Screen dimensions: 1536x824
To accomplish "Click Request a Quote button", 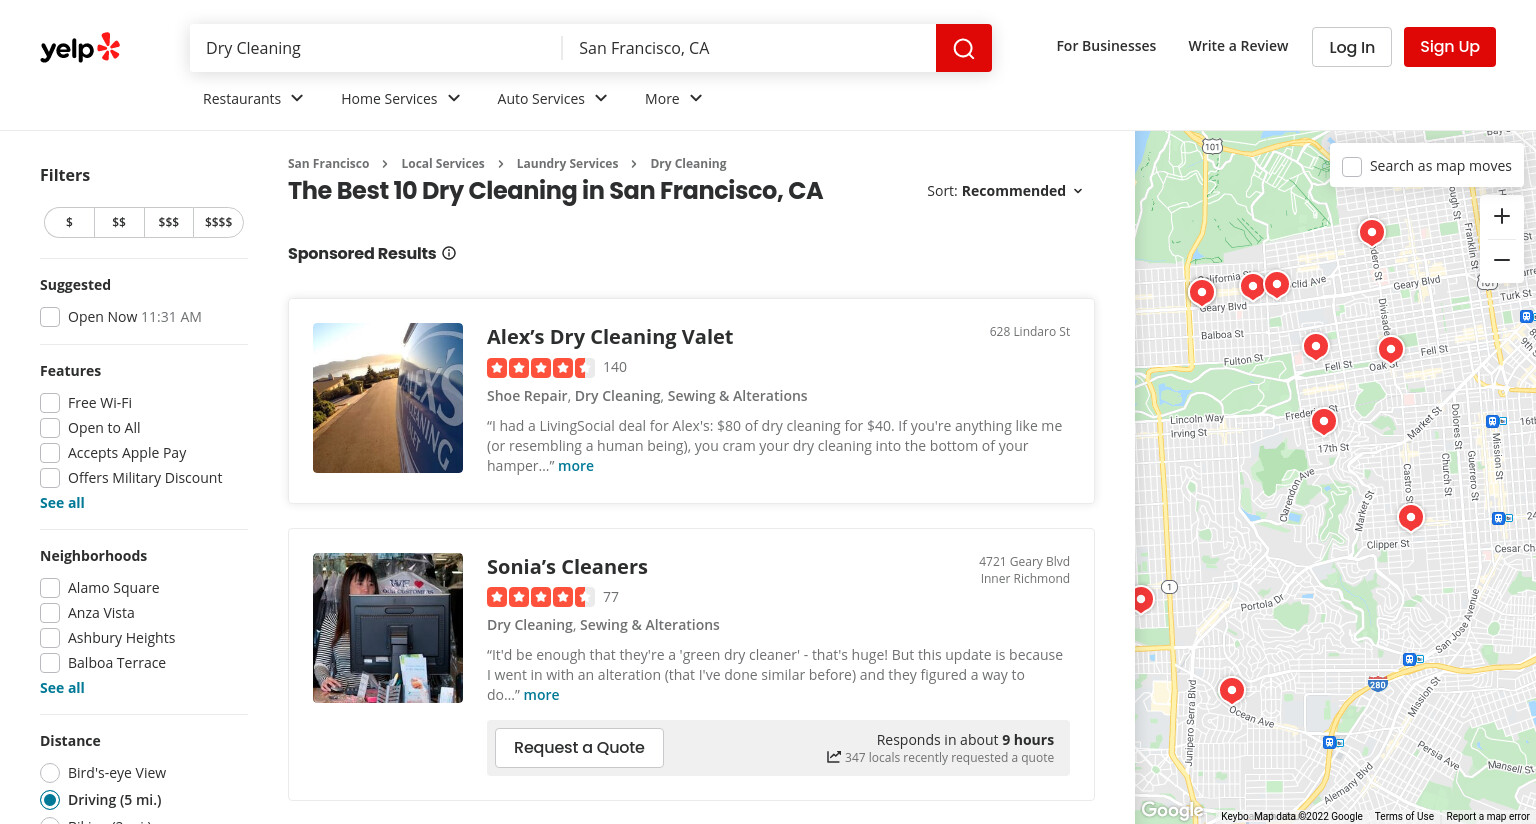I will pos(579,748).
